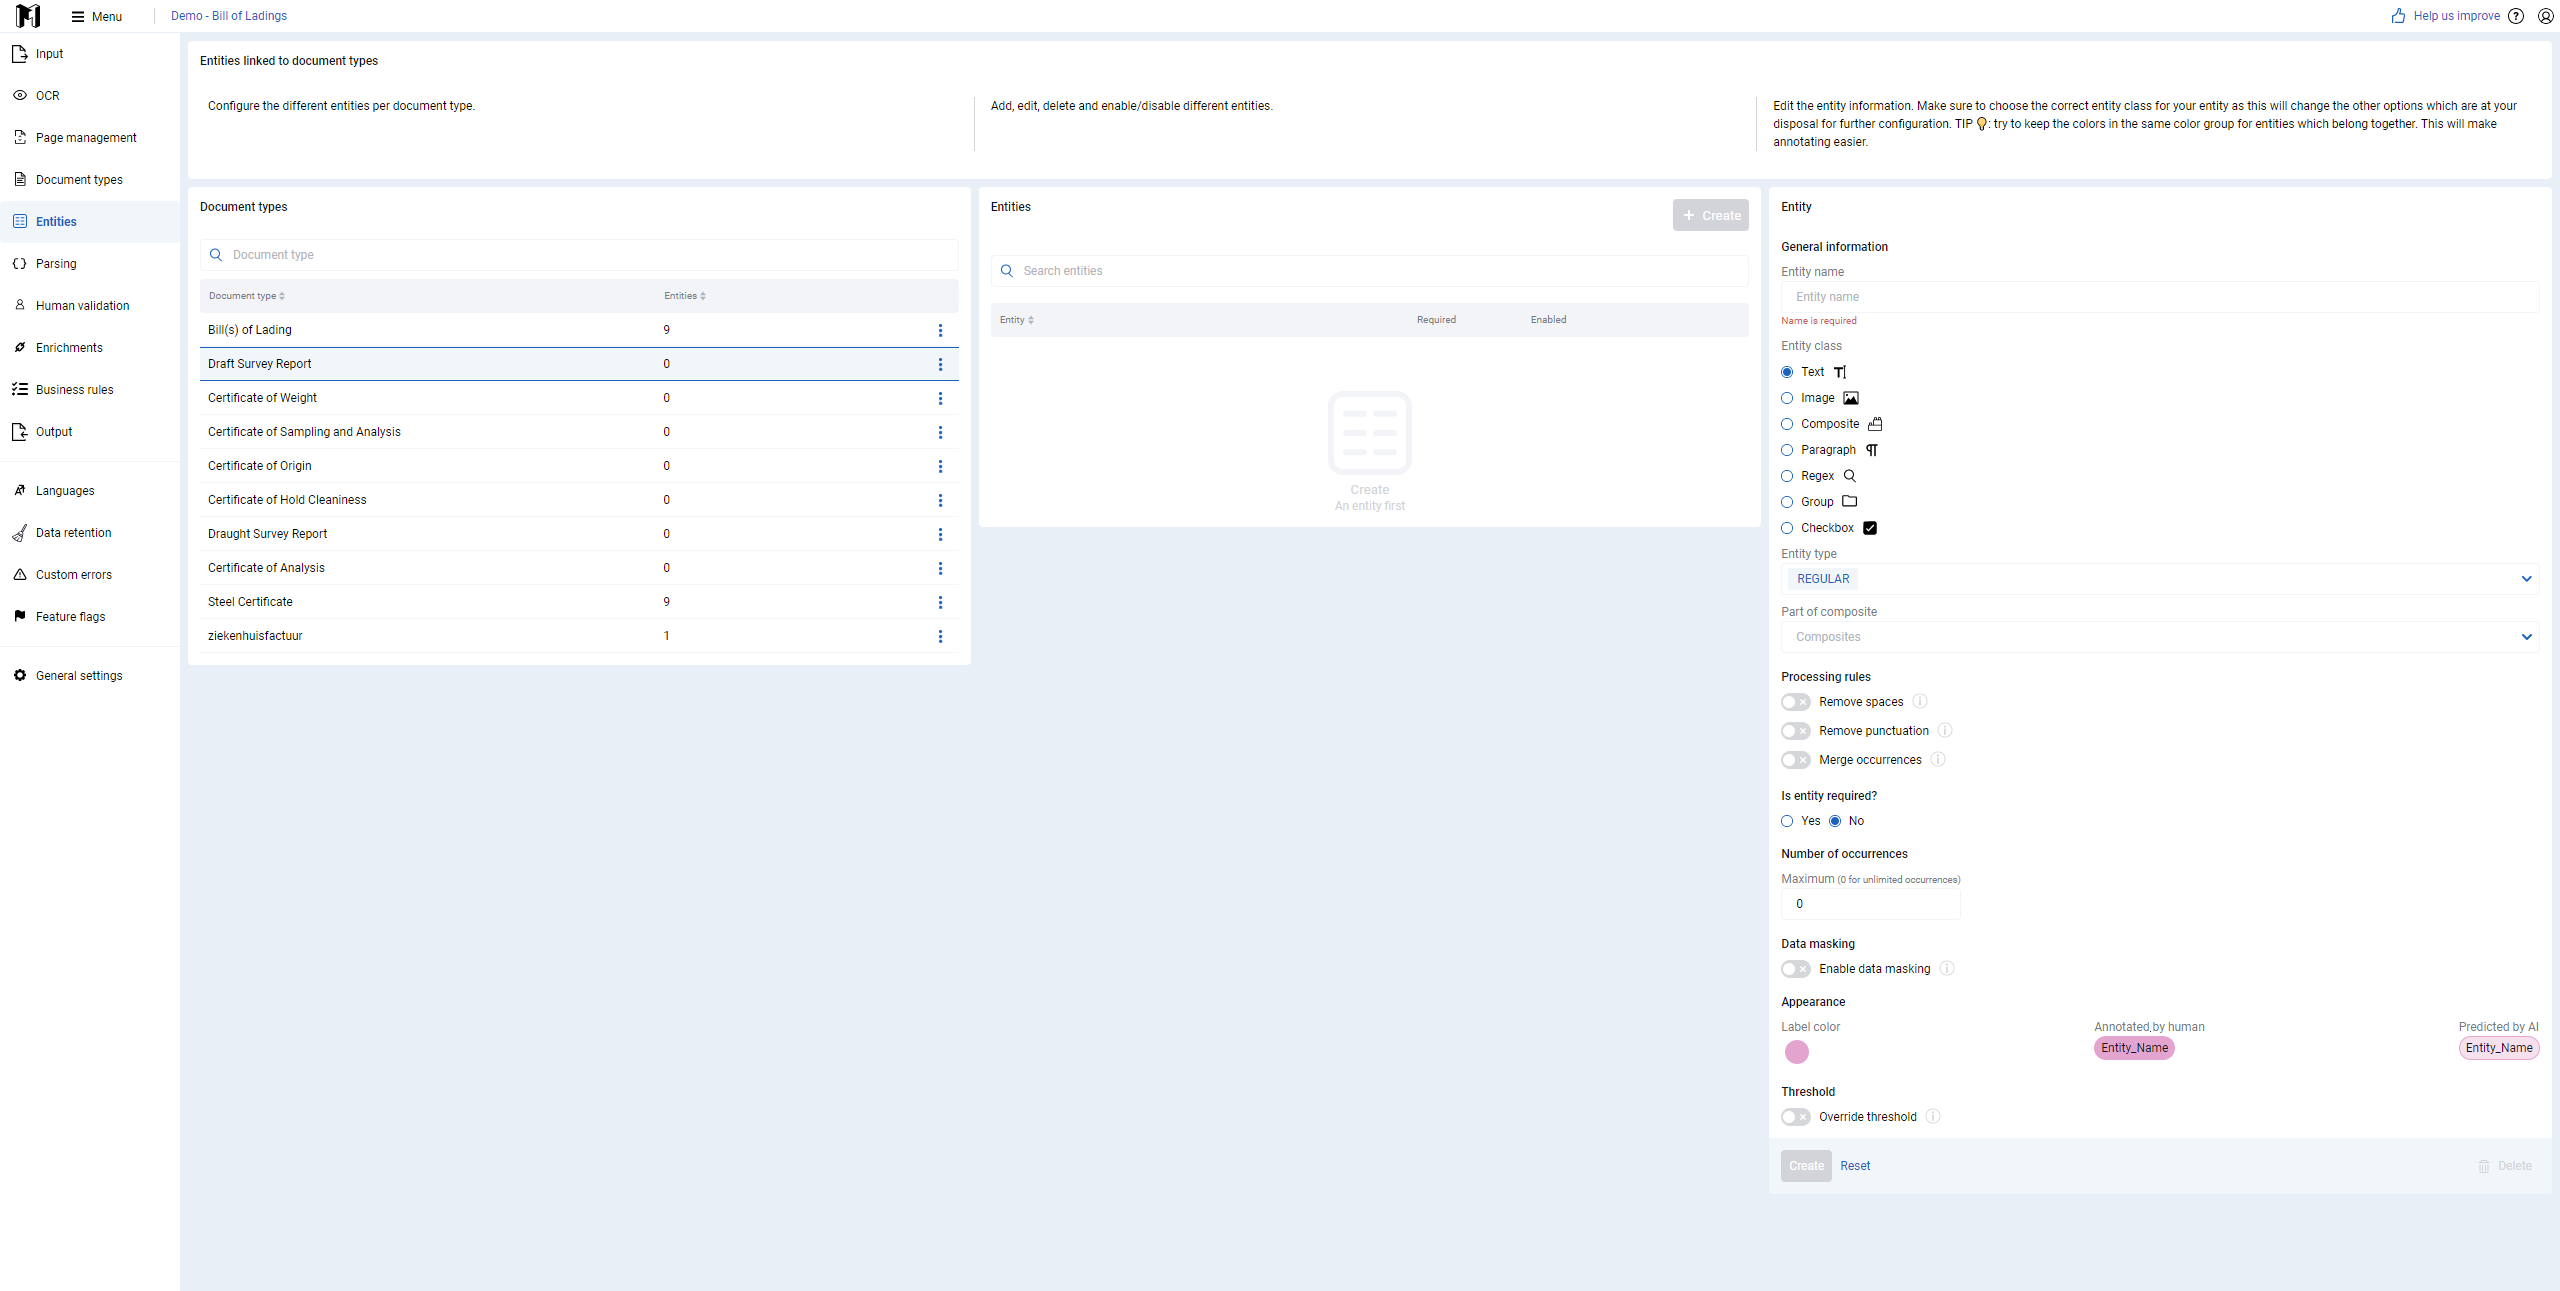This screenshot has width=2560, height=1291.
Task: Click the Custom errors warning icon
Action: [20, 575]
